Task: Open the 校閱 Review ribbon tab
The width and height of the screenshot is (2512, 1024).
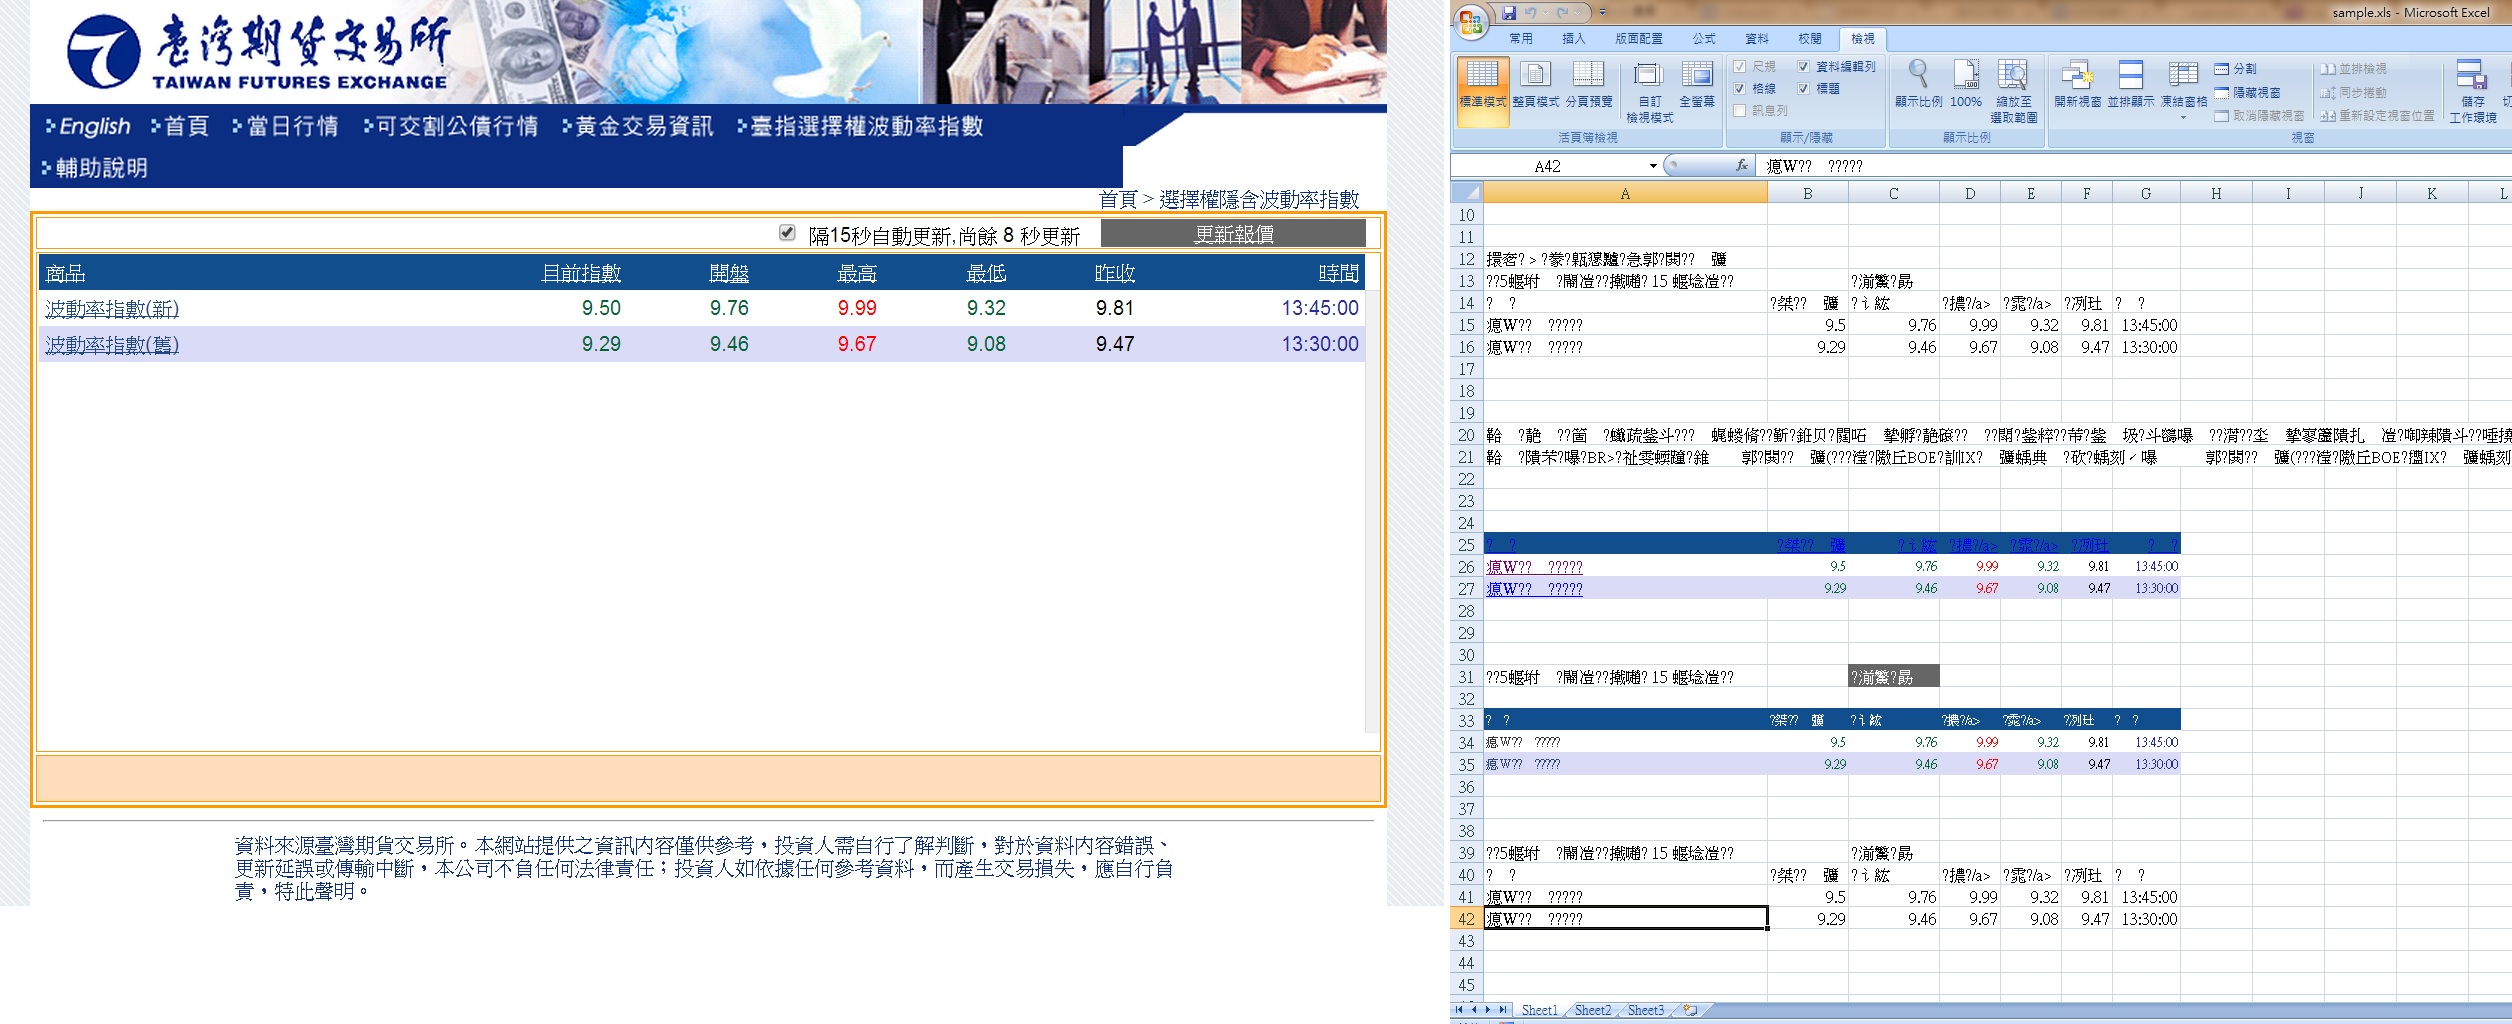Action: point(1810,39)
